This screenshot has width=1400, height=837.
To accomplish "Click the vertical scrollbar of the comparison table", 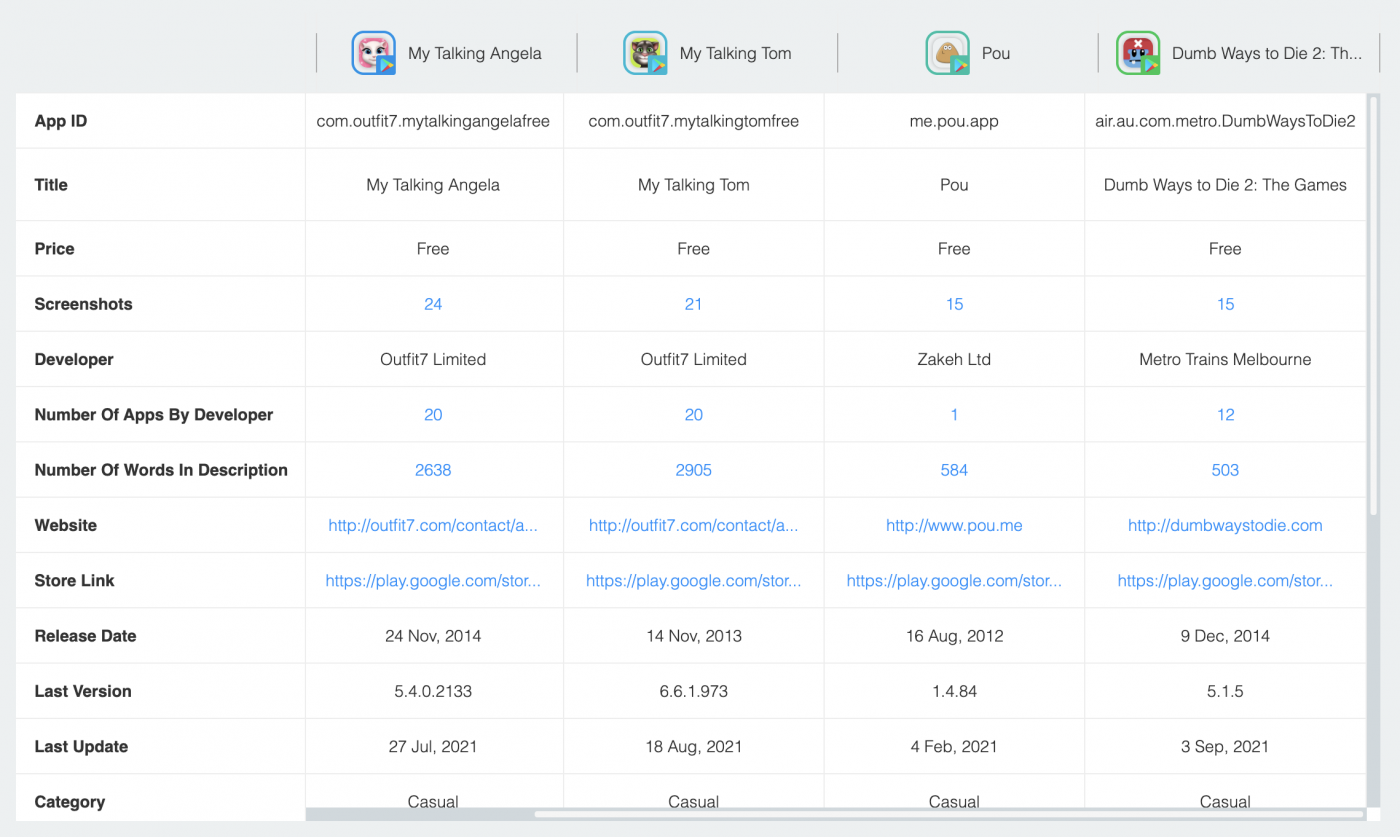I will pos(1374,305).
